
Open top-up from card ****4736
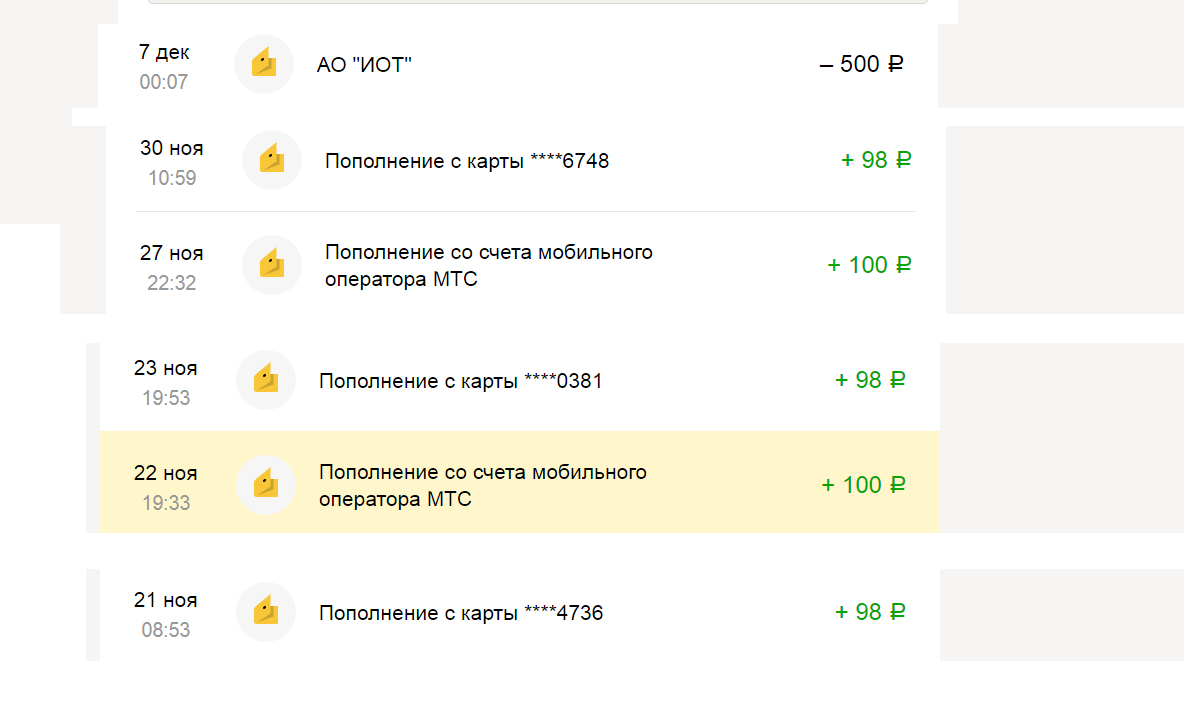pyautogui.click(x=461, y=613)
